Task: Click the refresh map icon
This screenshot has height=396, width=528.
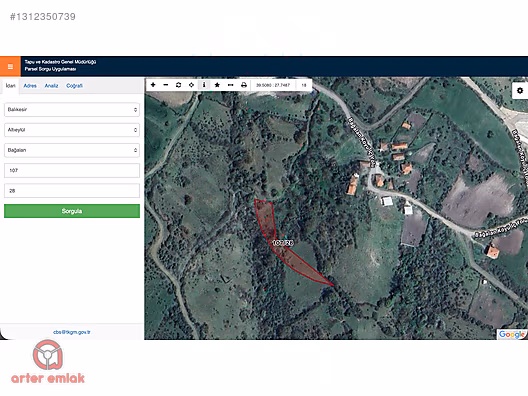Action: 178,85
